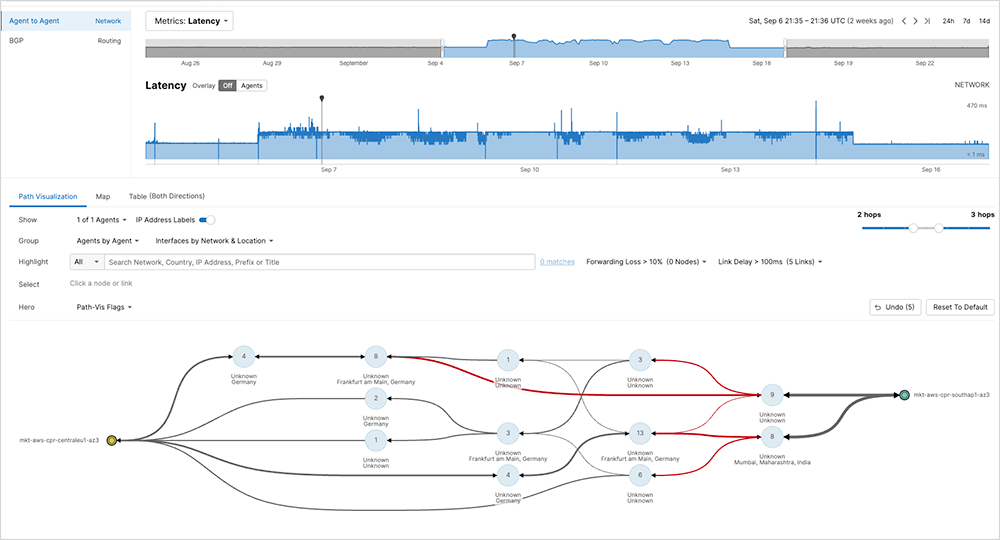Go to the previous time interval arrow
1000x540 pixels.
pyautogui.click(x=904, y=21)
